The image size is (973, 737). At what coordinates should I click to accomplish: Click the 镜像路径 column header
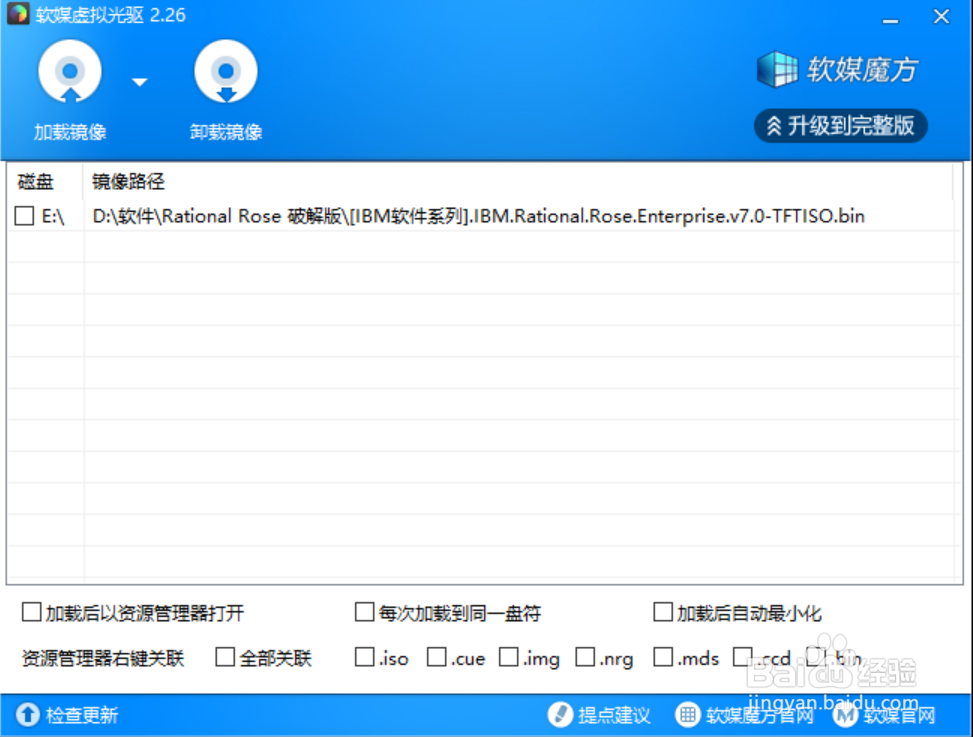click(x=128, y=182)
